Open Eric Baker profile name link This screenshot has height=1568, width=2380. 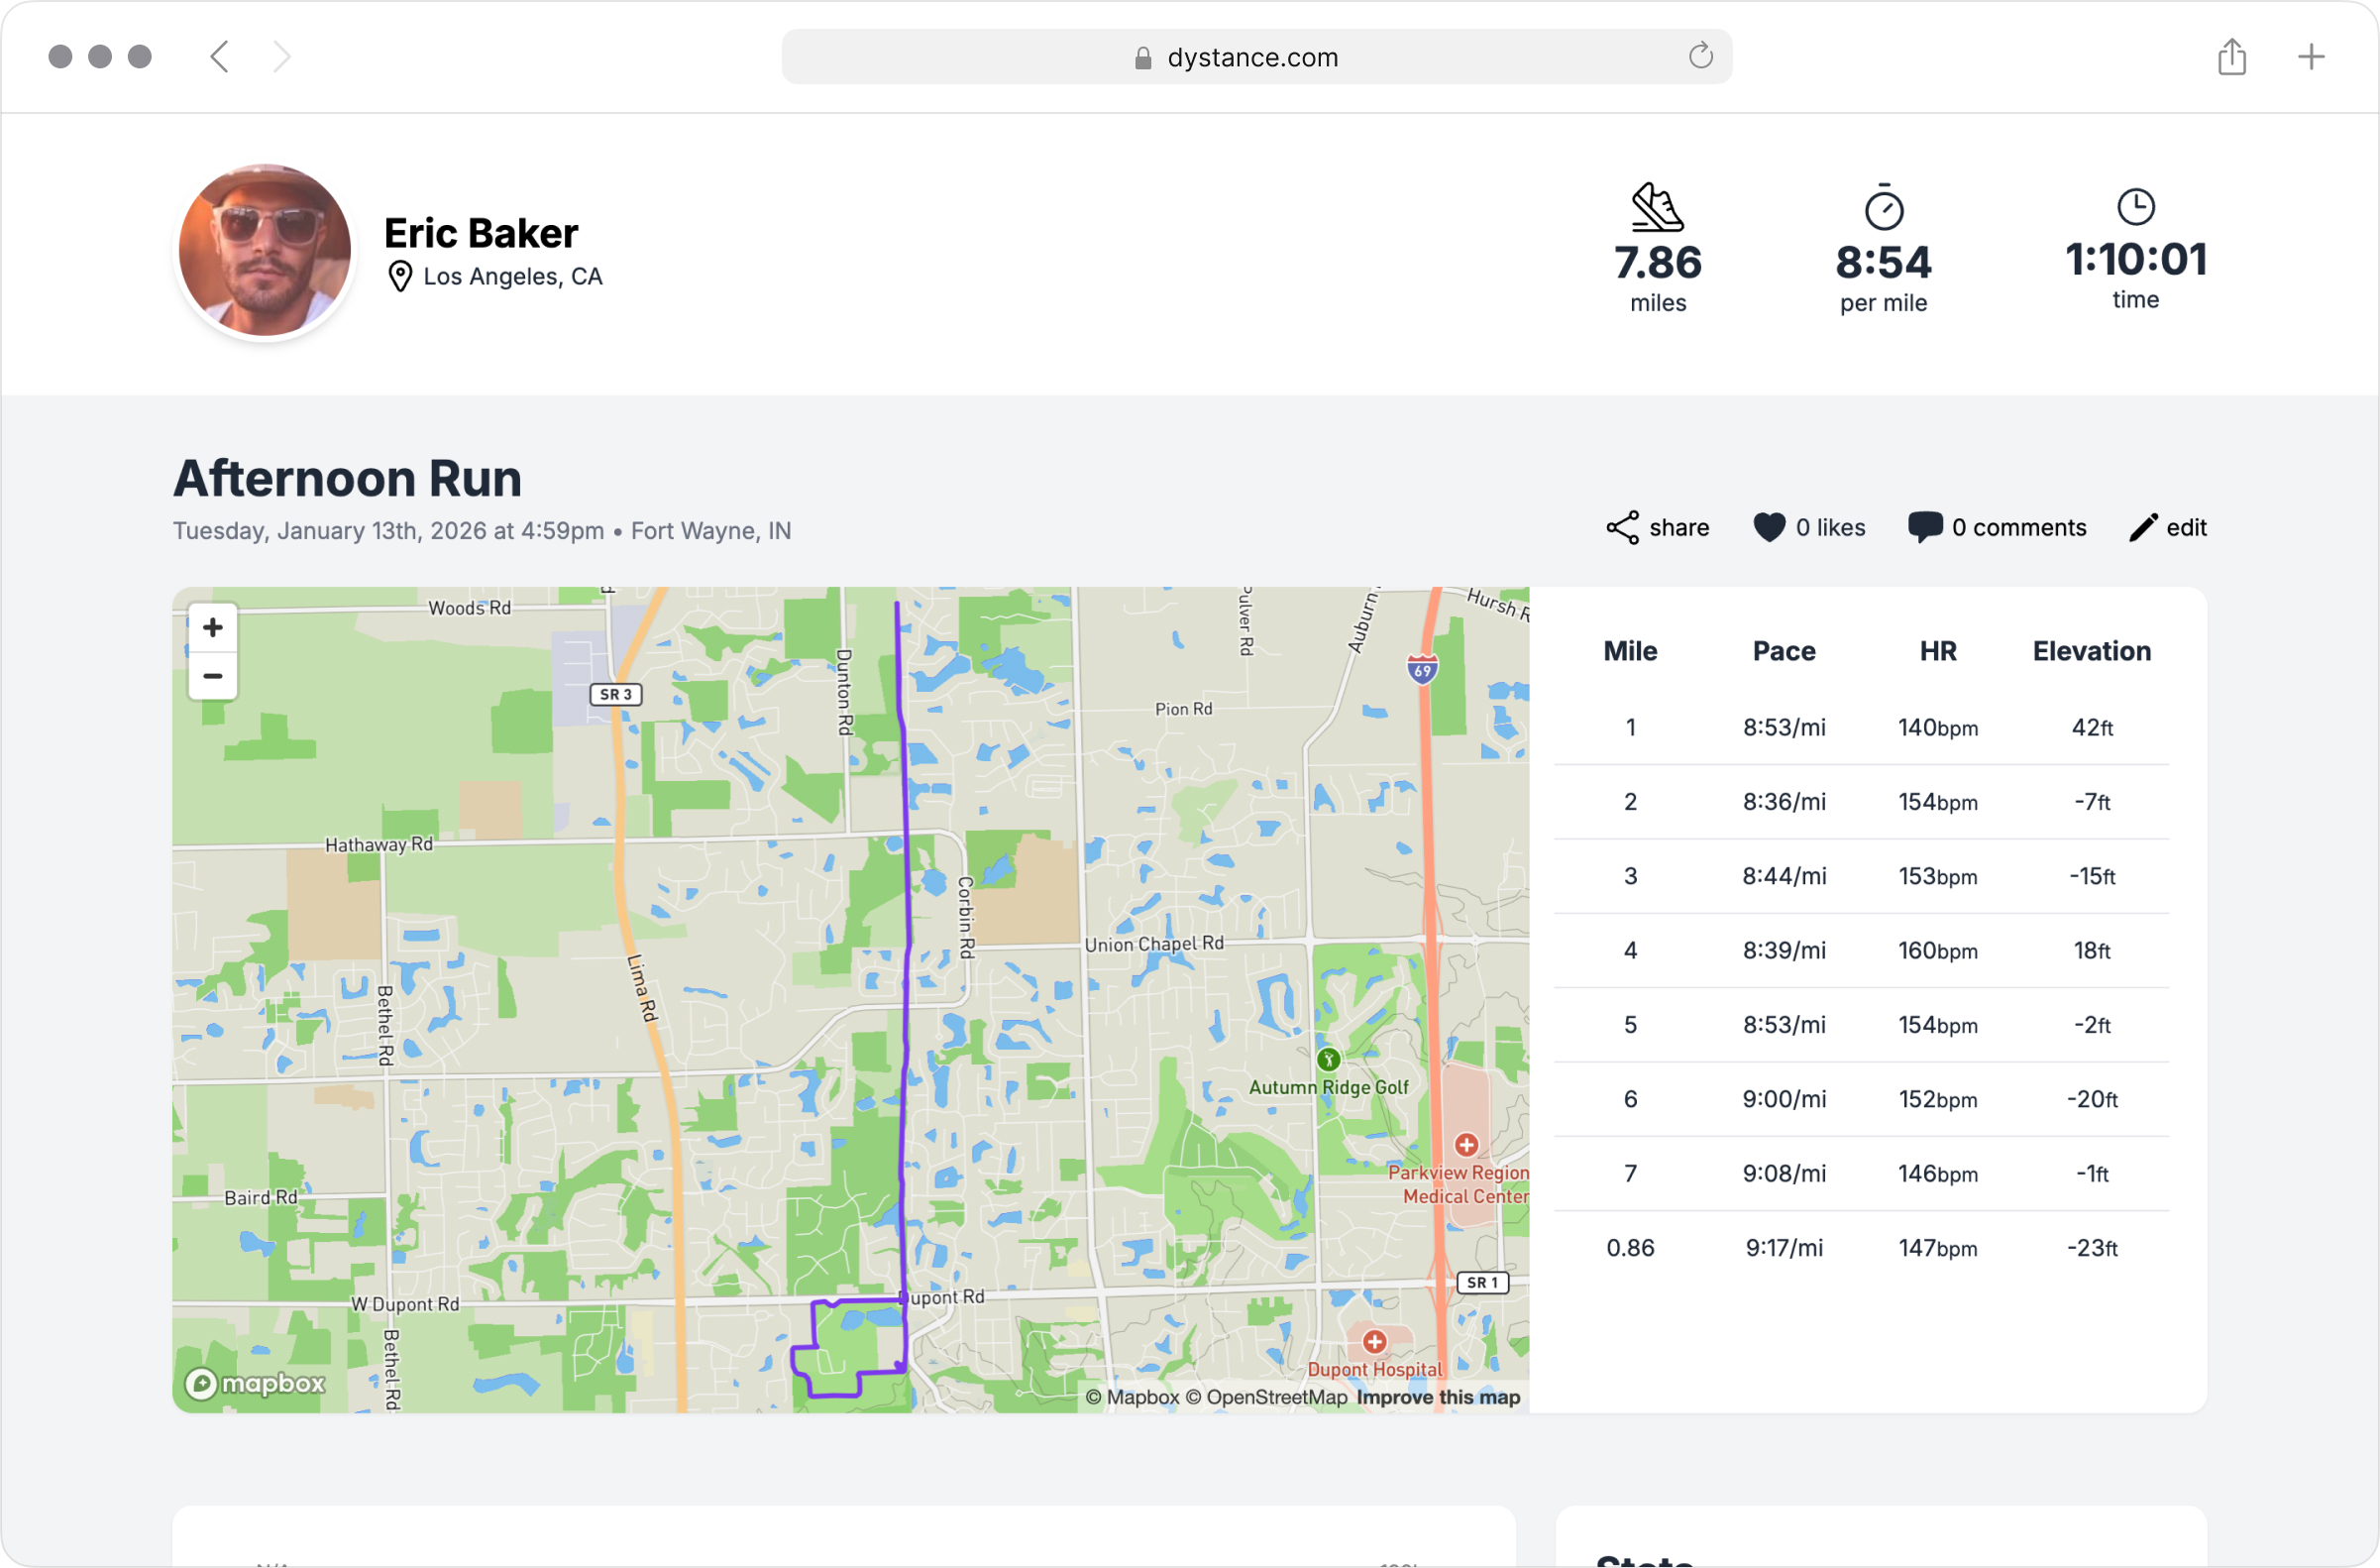(481, 233)
